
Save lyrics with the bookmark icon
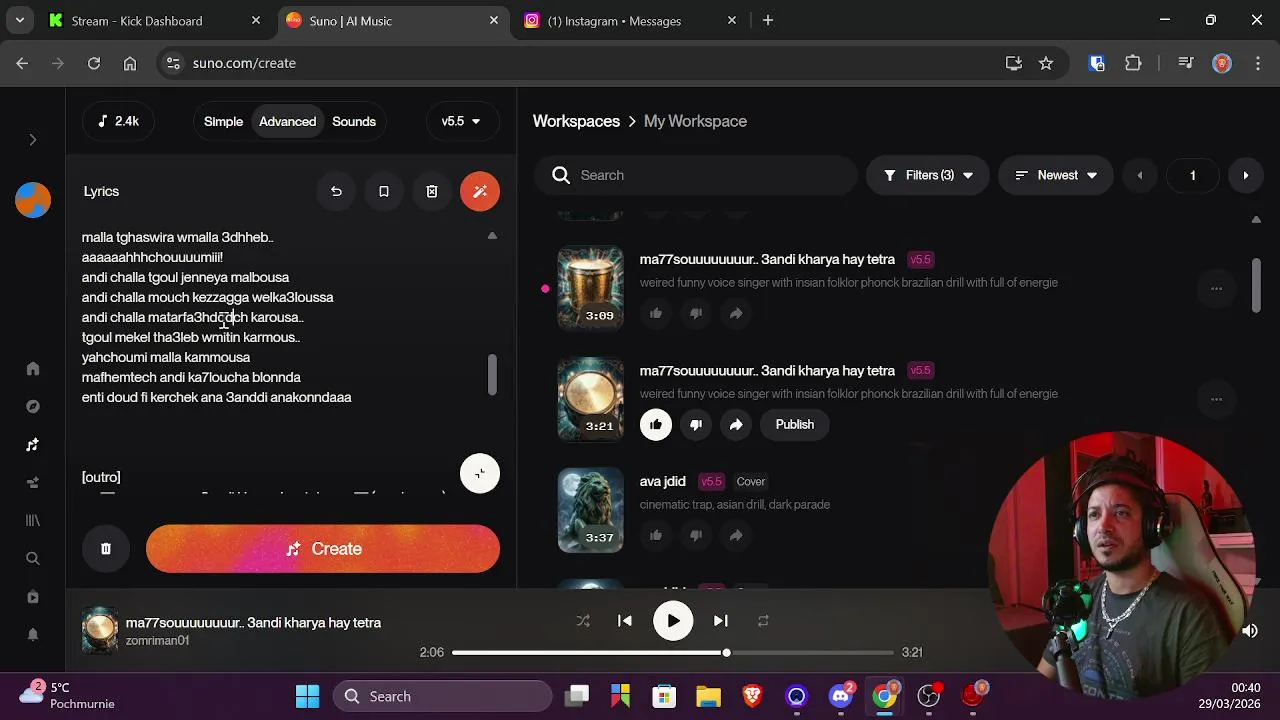click(384, 191)
